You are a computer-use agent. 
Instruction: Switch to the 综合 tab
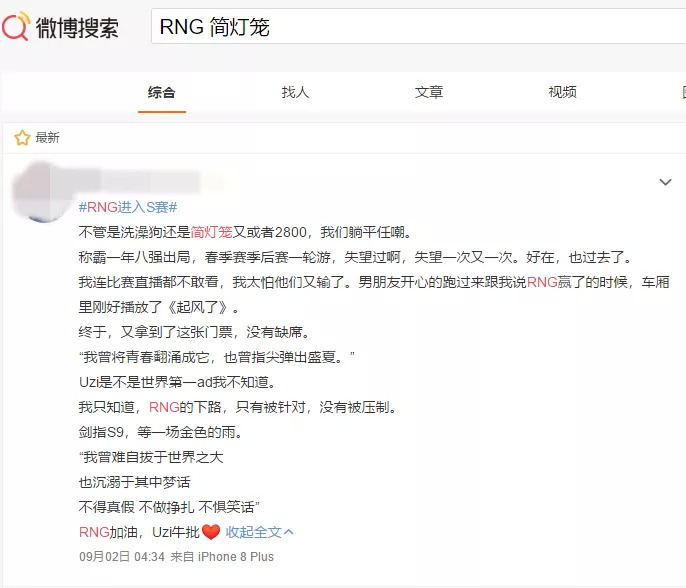161,92
